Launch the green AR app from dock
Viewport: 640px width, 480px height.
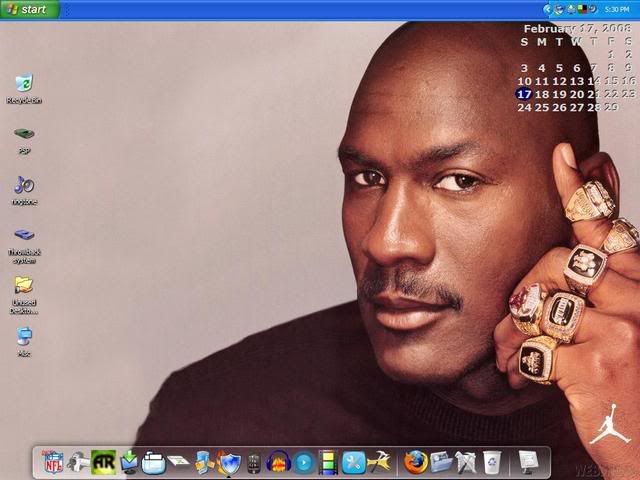103,462
